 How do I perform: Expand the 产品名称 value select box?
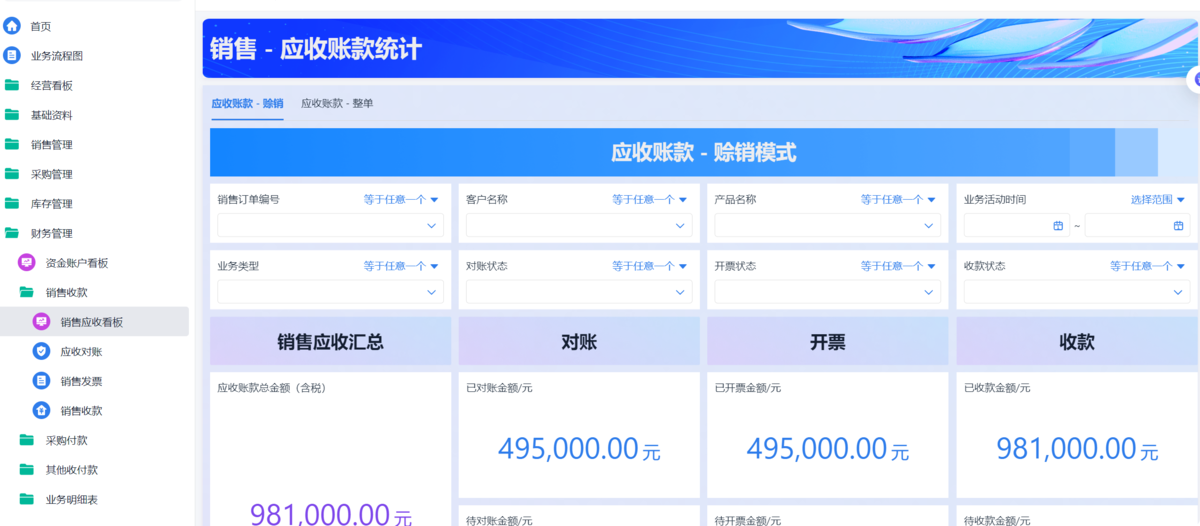[x=828, y=226]
